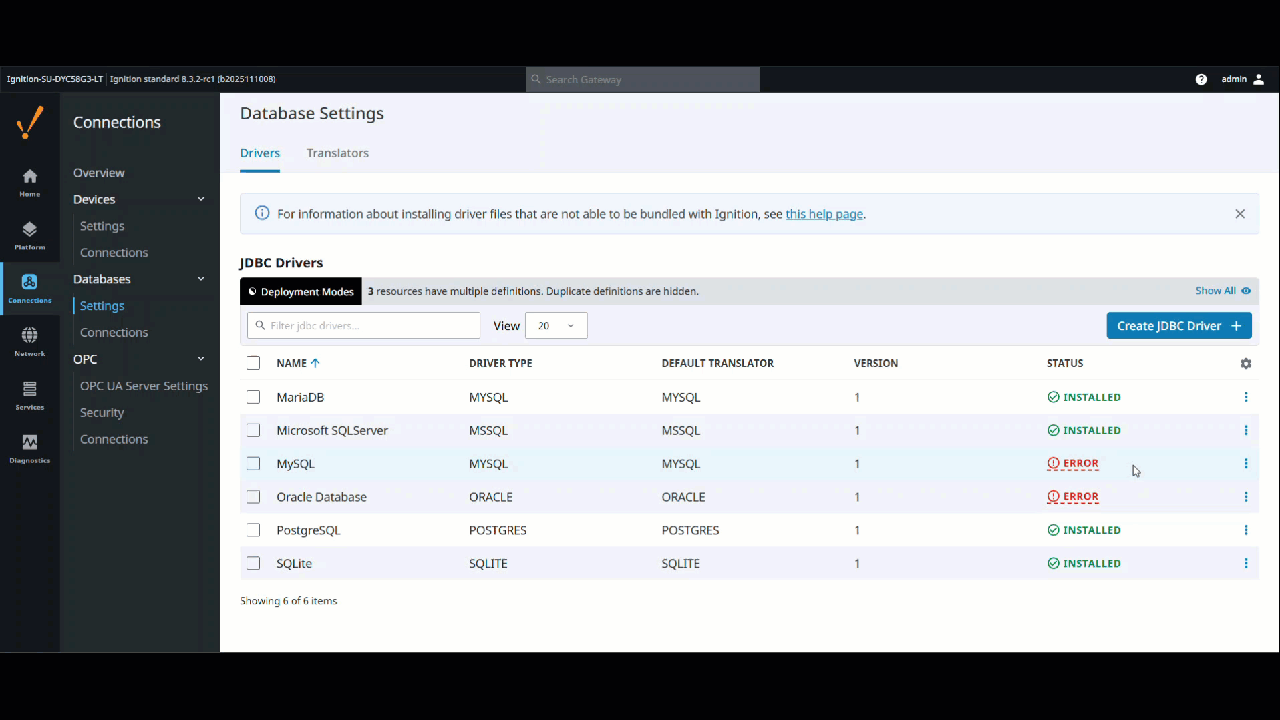Check the select-all checkbox in the table header
The height and width of the screenshot is (720, 1280).
click(253, 363)
